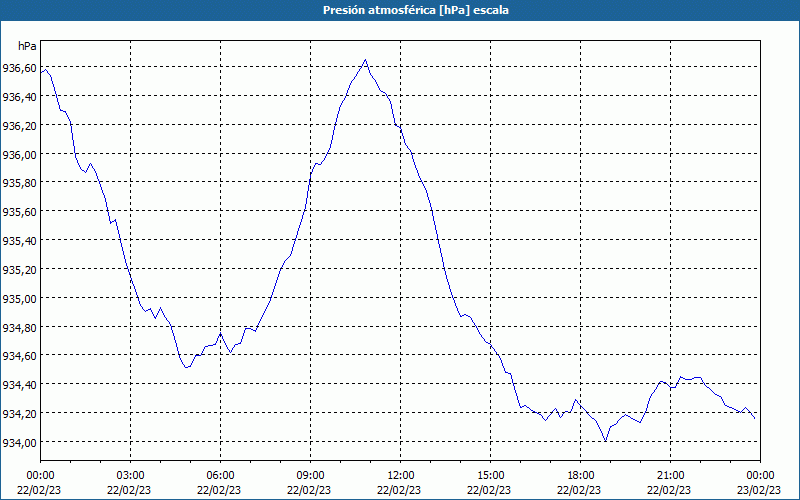Click the 12:00 time axis label

pyautogui.click(x=401, y=476)
